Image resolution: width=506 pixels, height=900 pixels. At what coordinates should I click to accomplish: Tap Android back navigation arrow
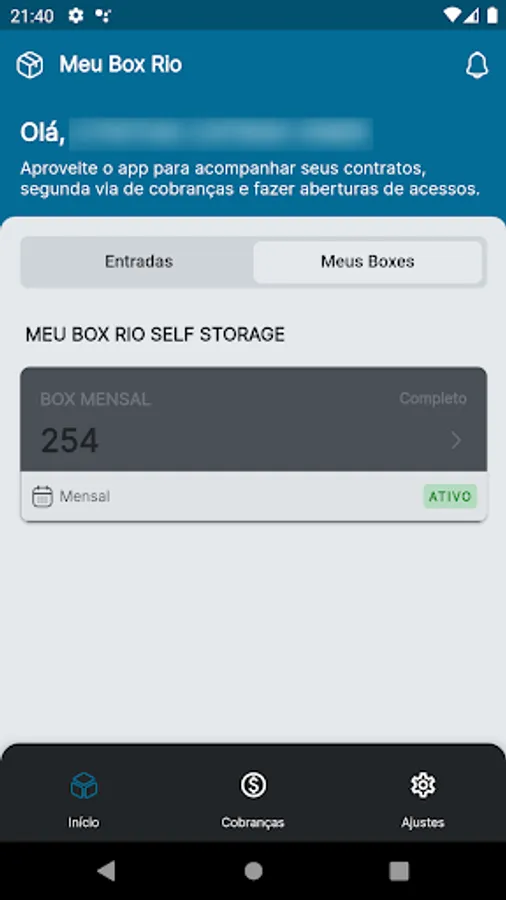pyautogui.click(x=106, y=871)
